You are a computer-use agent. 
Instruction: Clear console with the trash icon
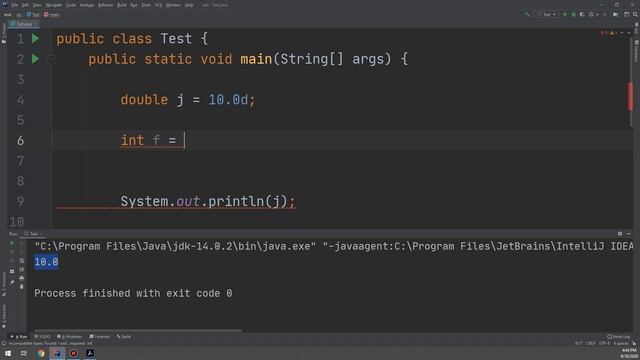coord(22,287)
